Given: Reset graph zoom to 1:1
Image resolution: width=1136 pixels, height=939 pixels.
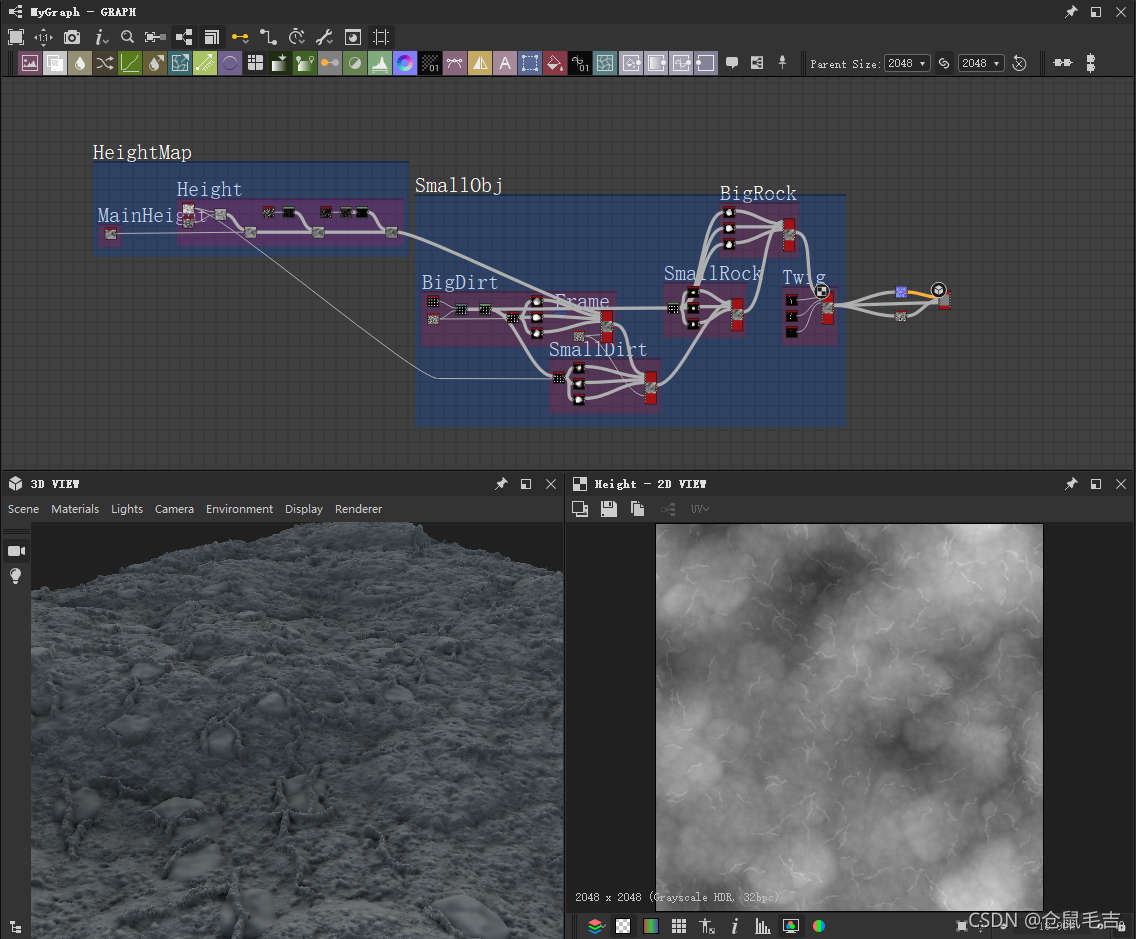Looking at the screenshot, I should click(x=43, y=37).
